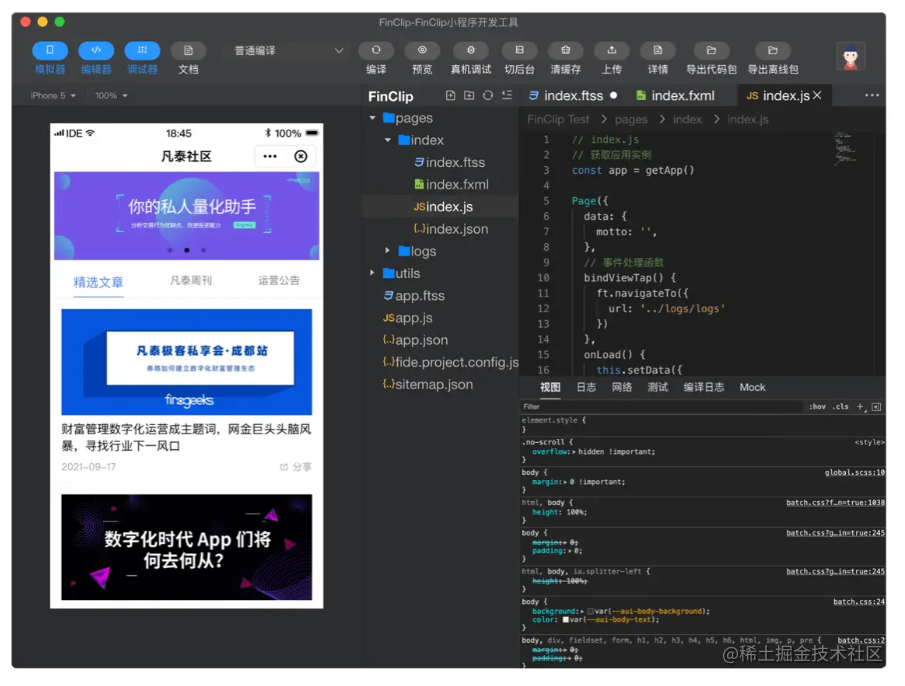Viewport: 905px width, 686px height.
Task: Toggle the 模拟器 simulator panel button
Action: [x=50, y=51]
